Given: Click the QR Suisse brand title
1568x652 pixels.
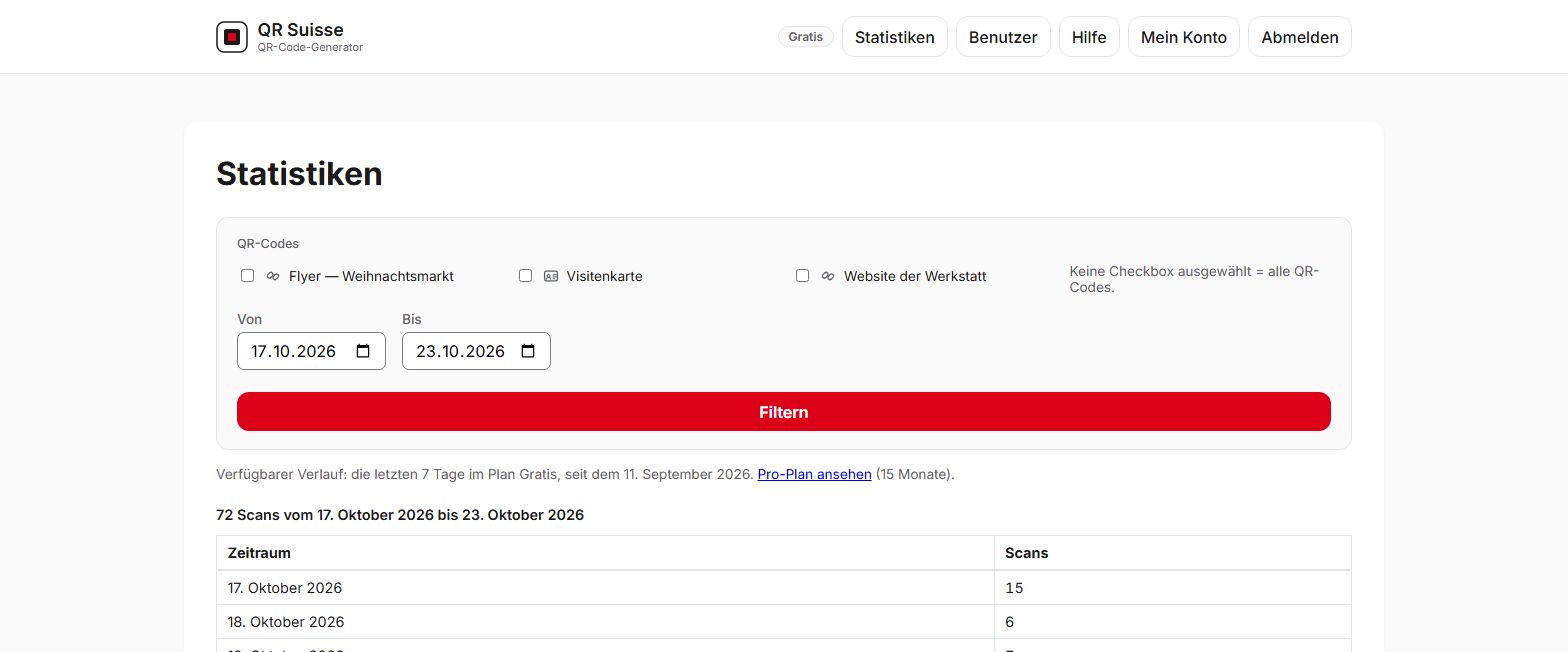Looking at the screenshot, I should [x=300, y=30].
